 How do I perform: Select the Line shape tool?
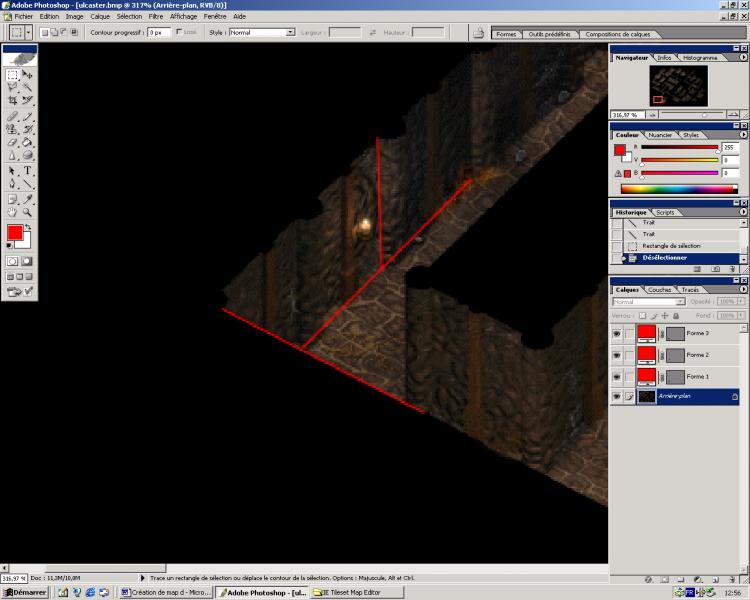coord(27,184)
